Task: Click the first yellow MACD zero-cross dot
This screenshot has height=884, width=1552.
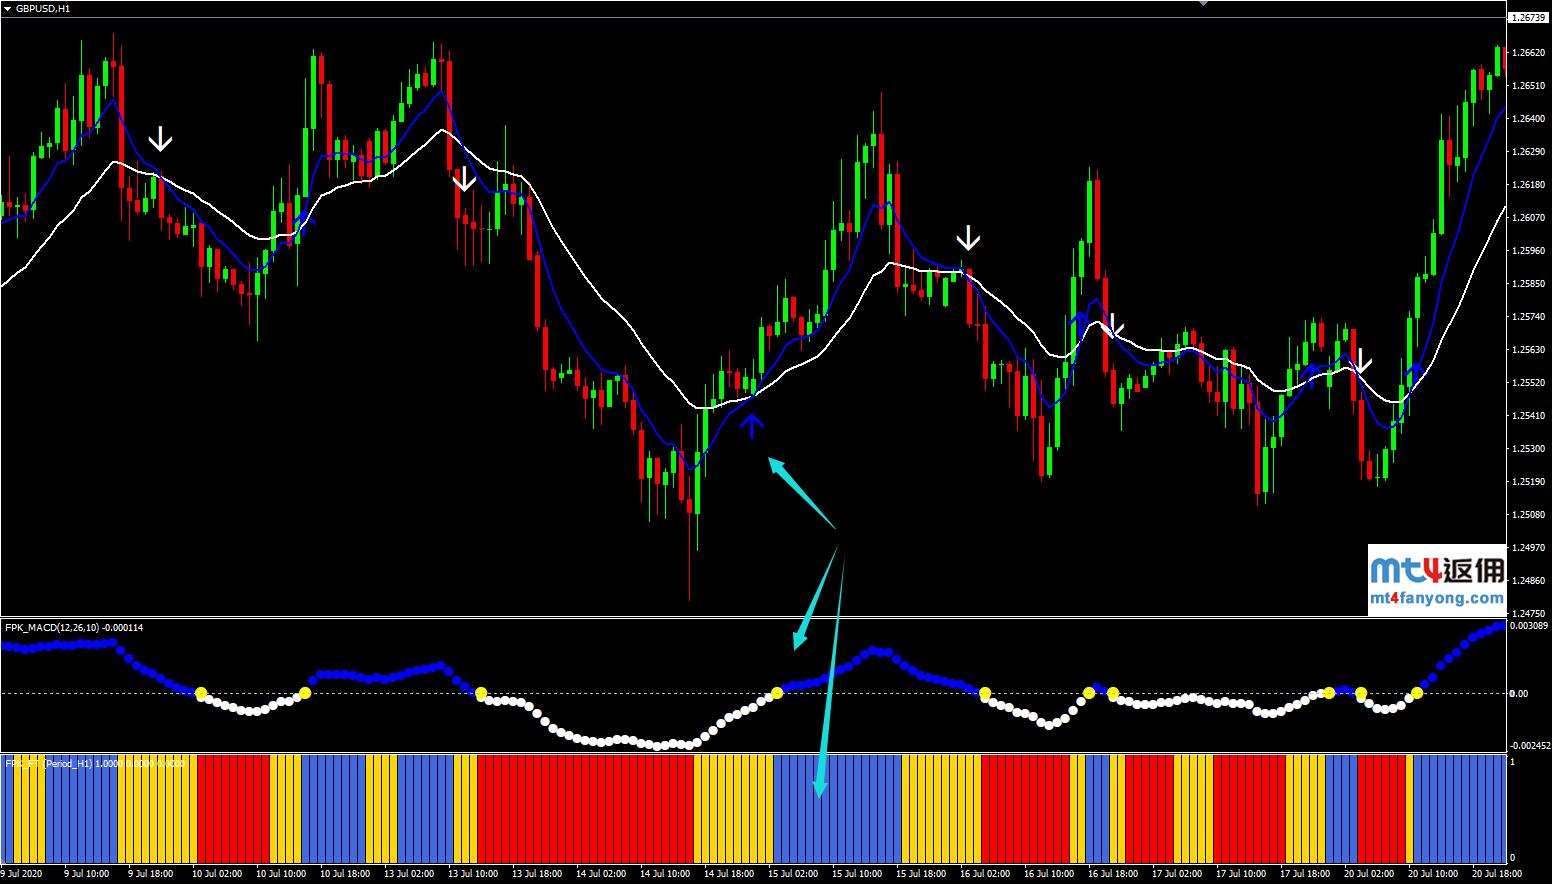Action: point(200,693)
